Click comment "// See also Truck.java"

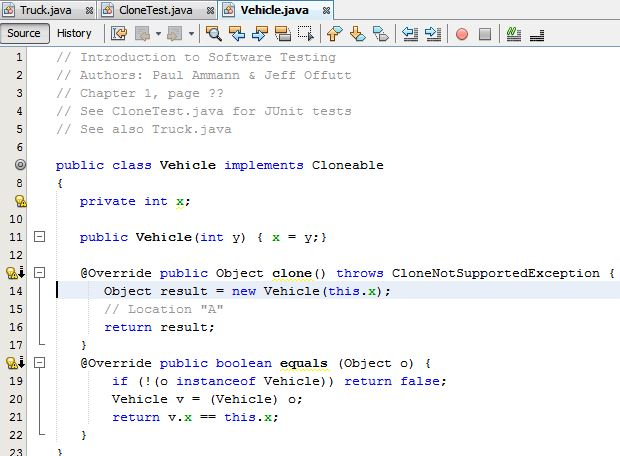click(x=144, y=129)
